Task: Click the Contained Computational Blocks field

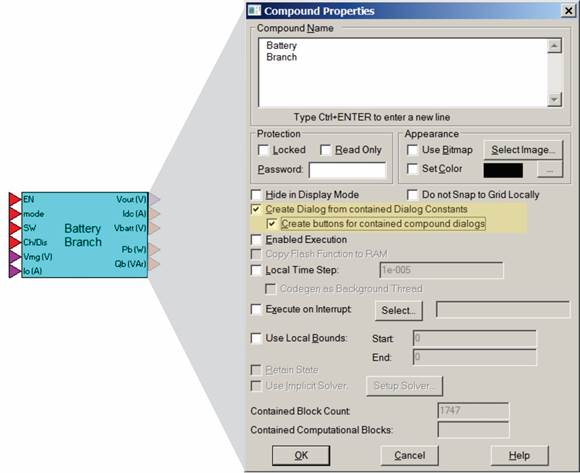Action: coord(473,430)
